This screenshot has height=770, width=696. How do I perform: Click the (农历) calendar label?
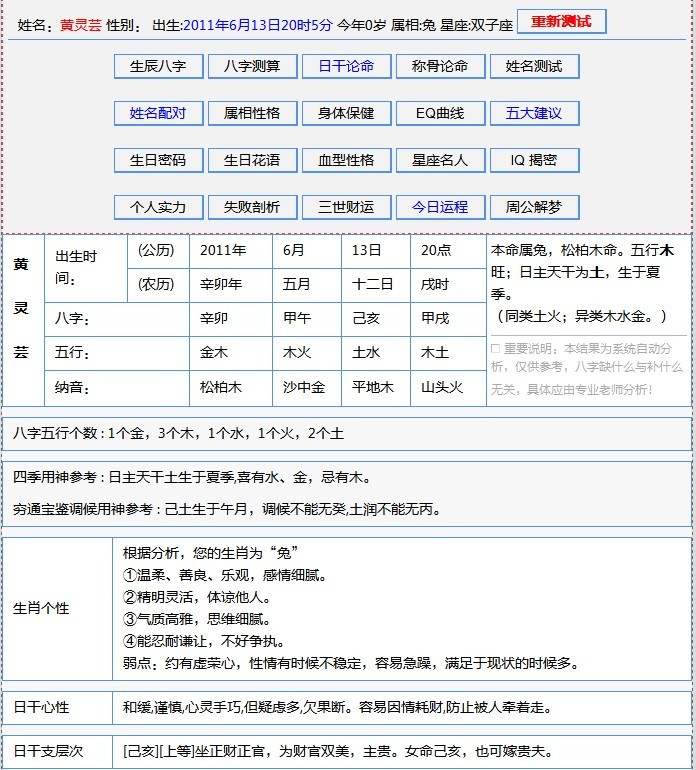click(x=158, y=285)
